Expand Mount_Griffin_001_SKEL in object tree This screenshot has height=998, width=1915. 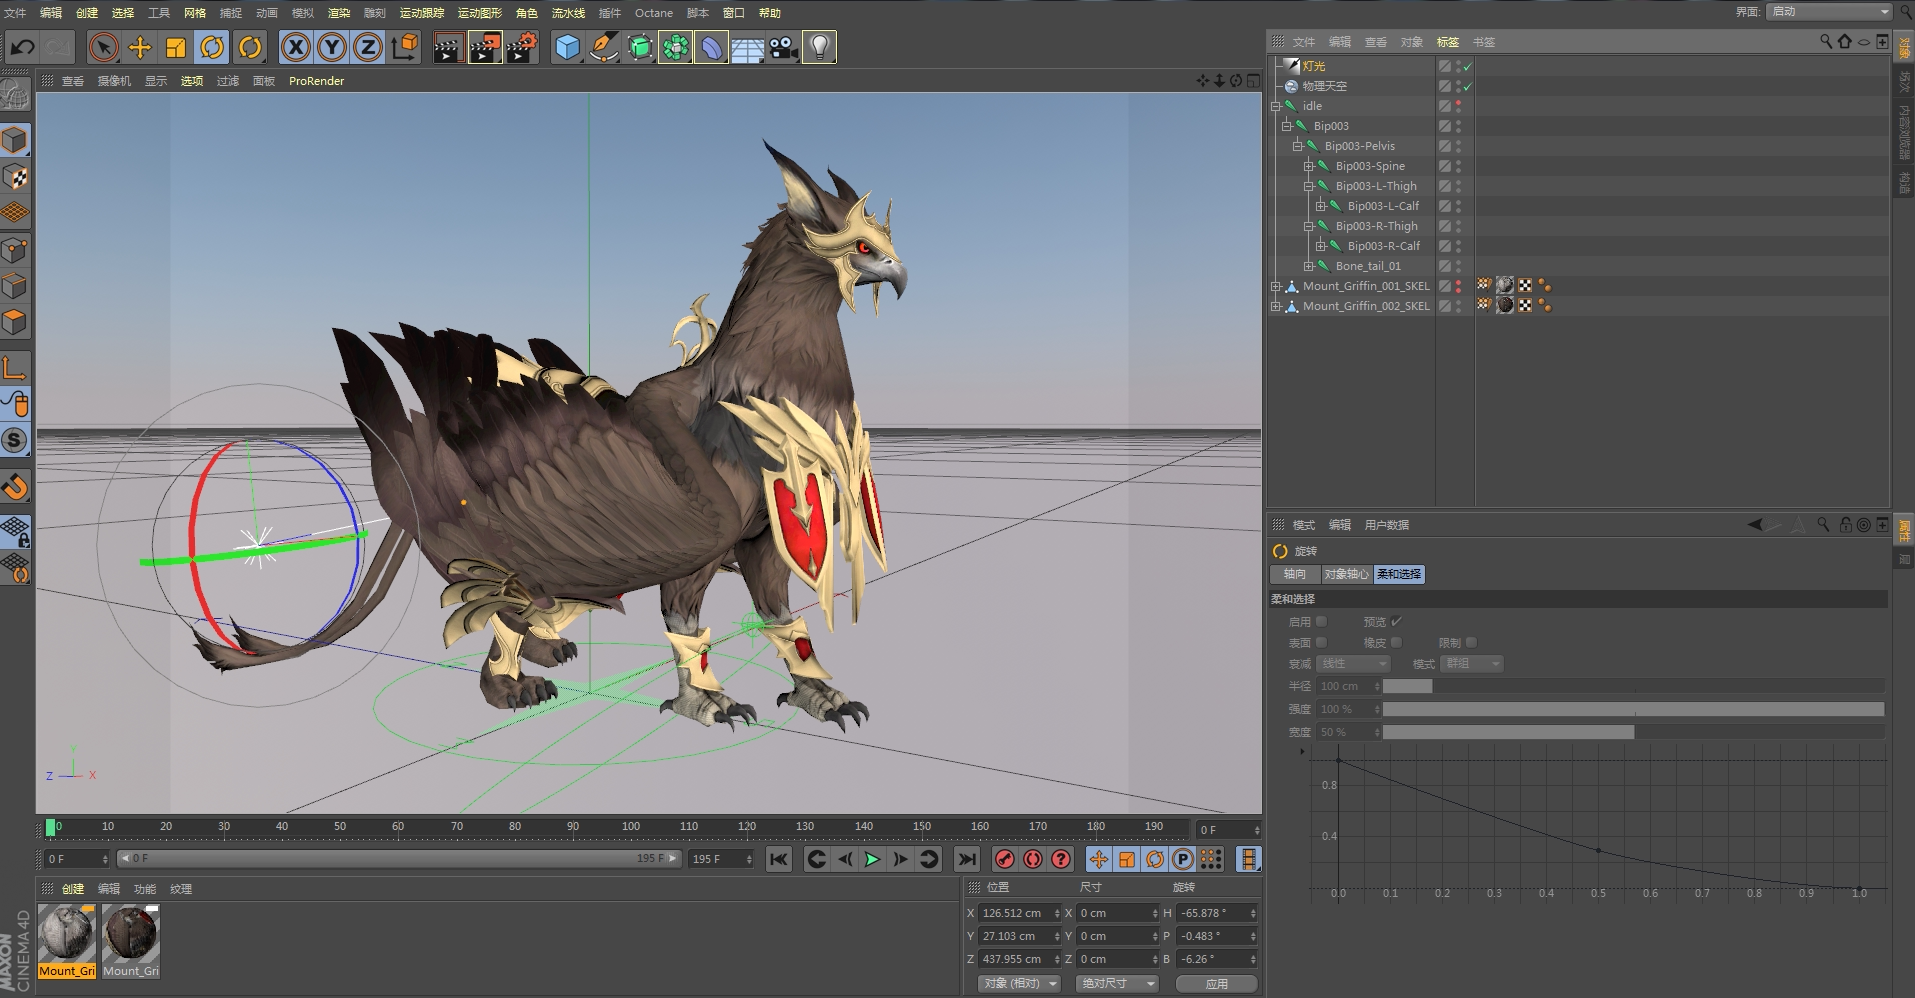pos(1276,286)
